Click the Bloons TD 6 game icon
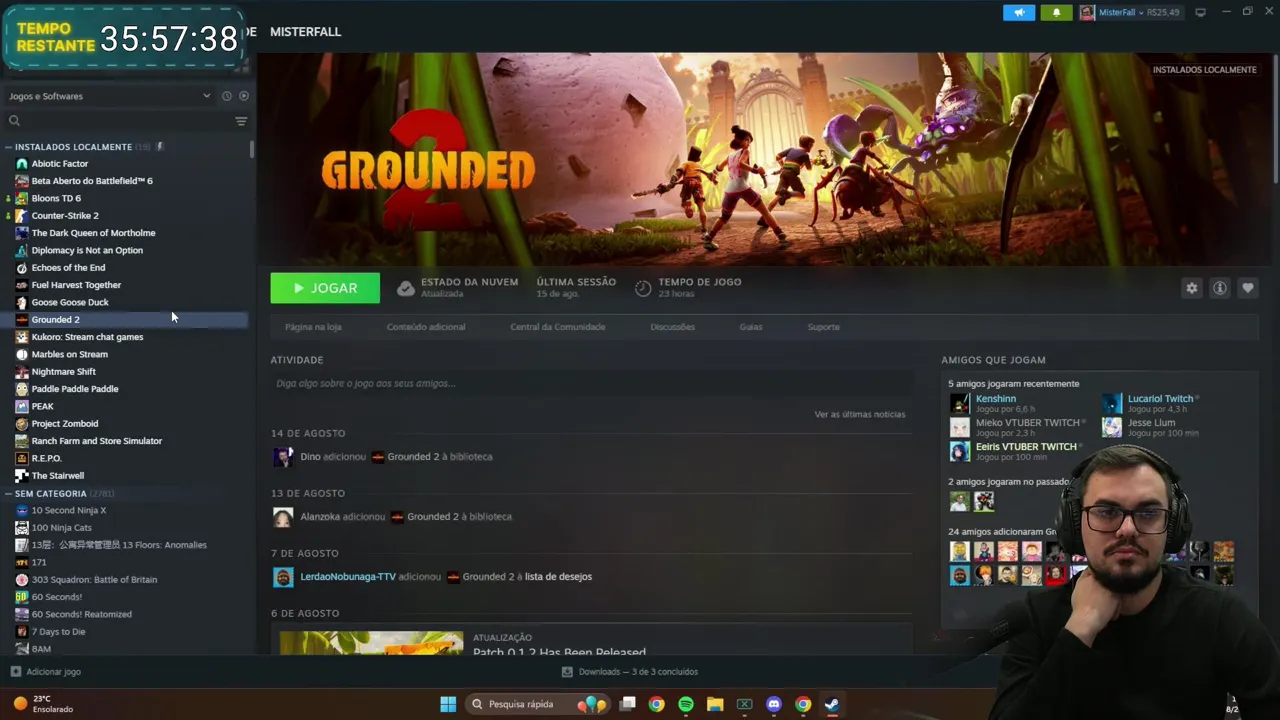The height and width of the screenshot is (720, 1280). (x=22, y=198)
